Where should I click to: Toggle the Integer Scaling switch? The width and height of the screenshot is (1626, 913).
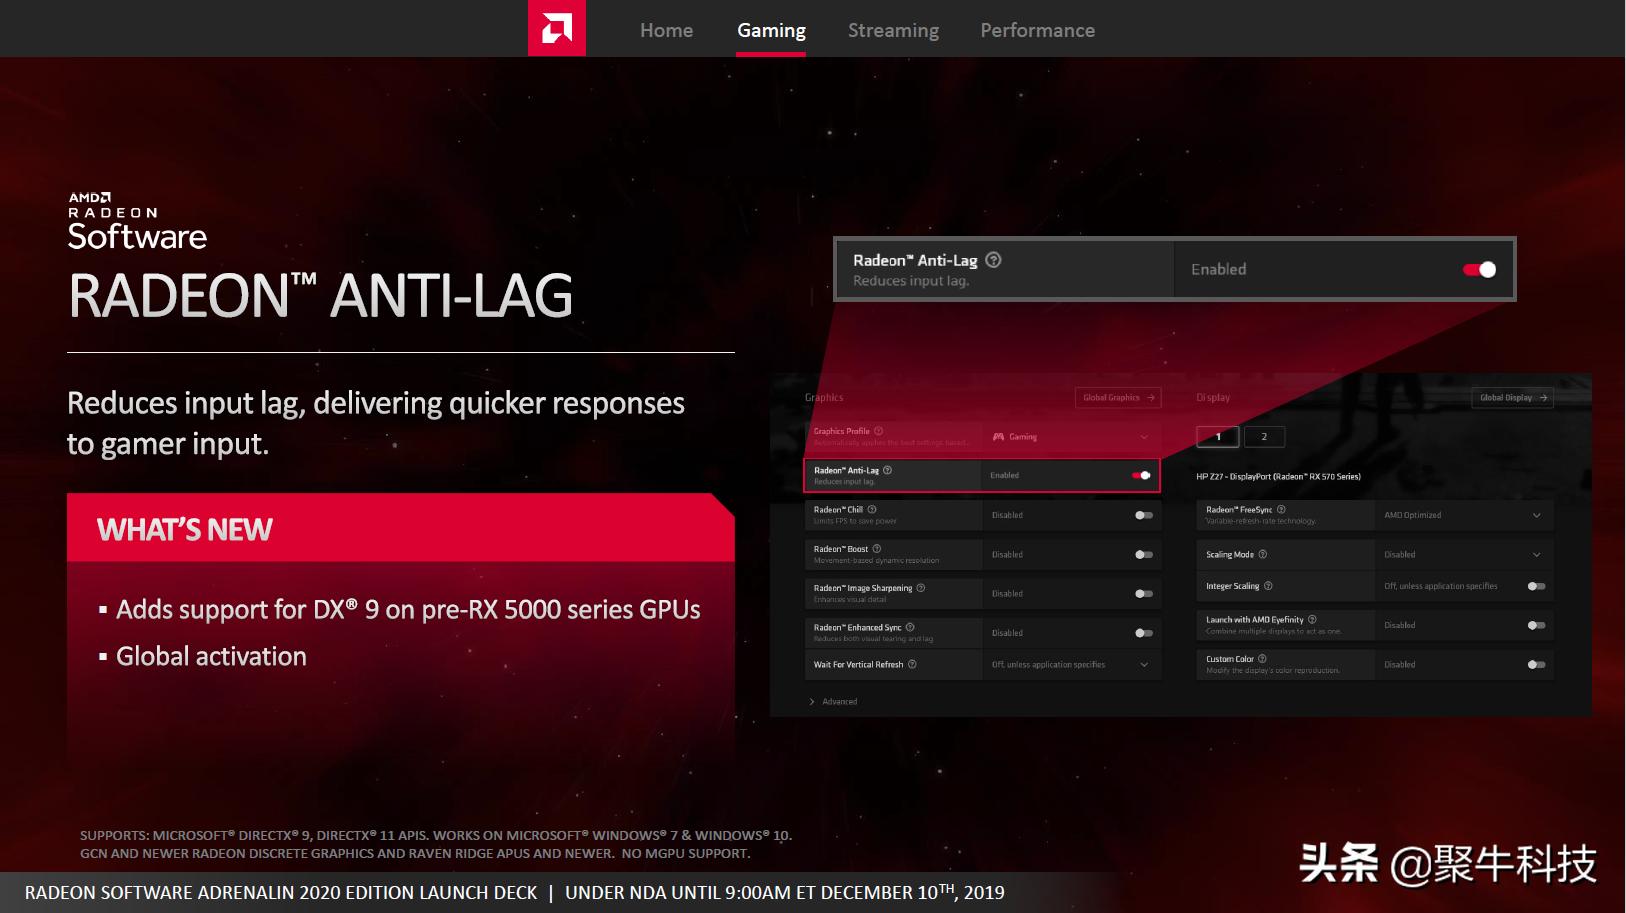(x=1537, y=586)
